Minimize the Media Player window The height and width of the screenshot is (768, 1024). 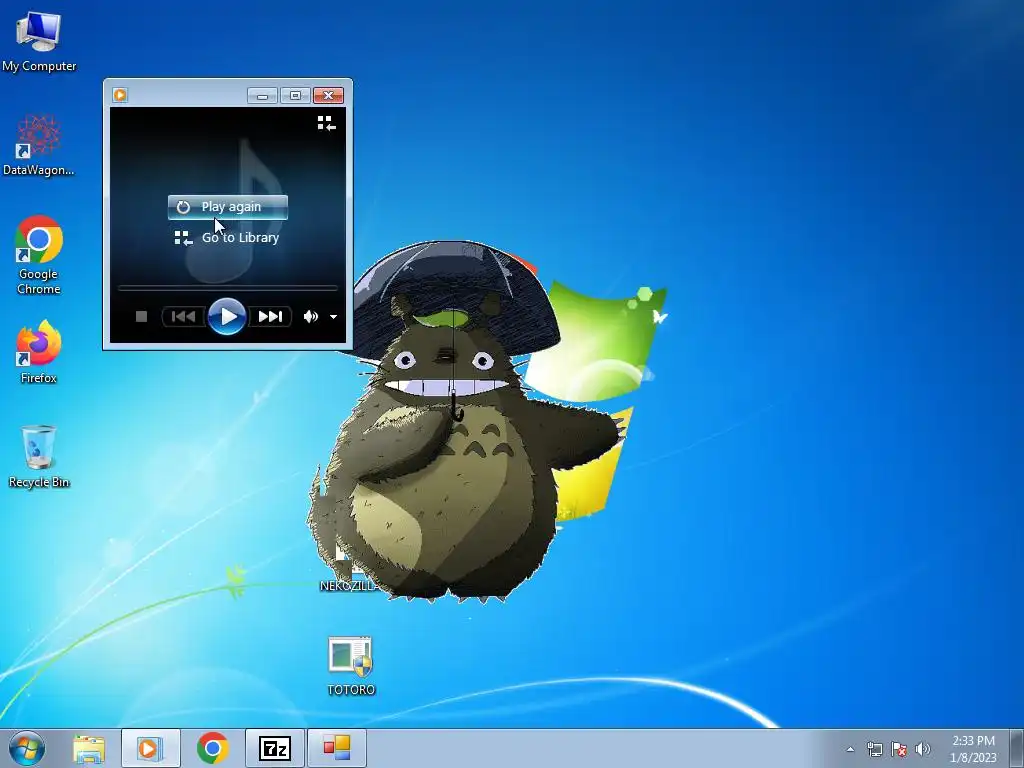pos(262,96)
